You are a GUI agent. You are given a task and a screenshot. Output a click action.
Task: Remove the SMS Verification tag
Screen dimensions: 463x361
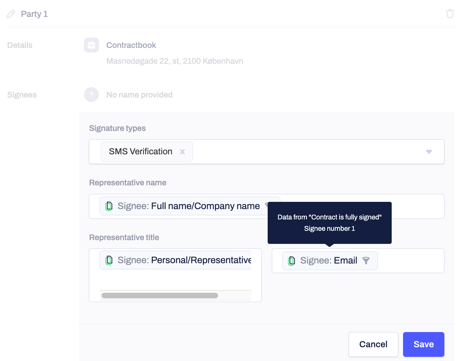[x=182, y=152]
